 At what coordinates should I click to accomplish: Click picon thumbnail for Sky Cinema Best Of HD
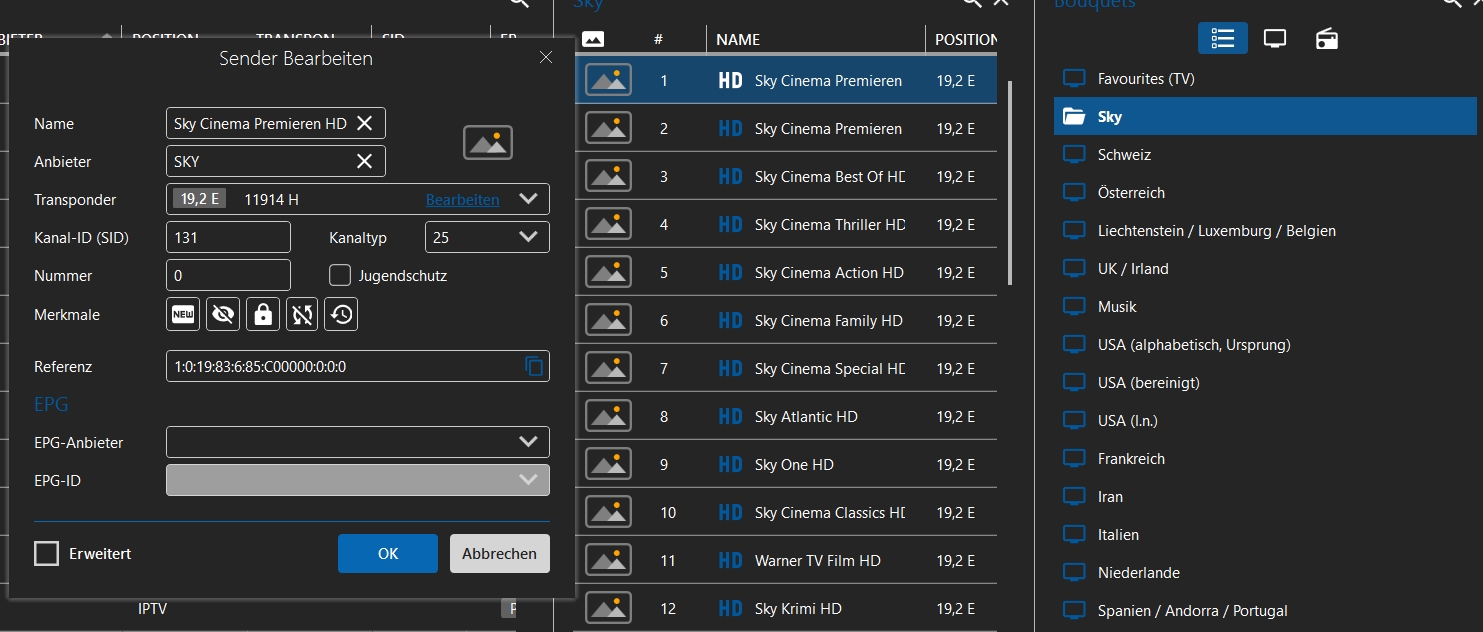pos(608,177)
